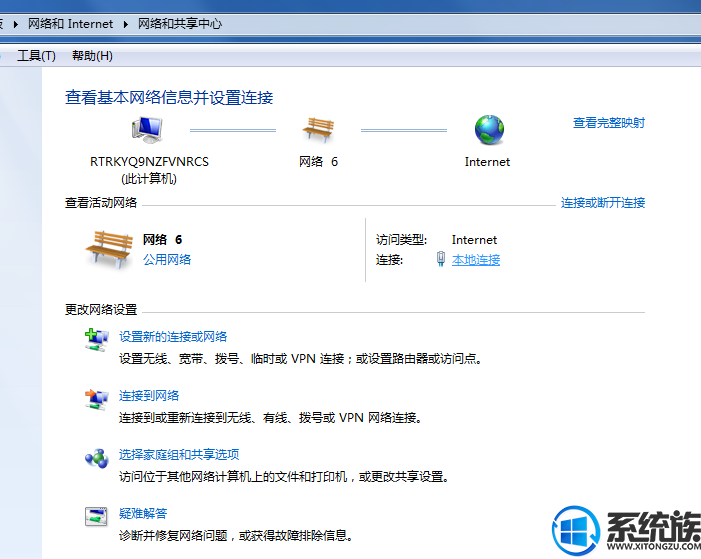Click the 疑难解答 troubleshoot icon
701x559 pixels.
97,517
